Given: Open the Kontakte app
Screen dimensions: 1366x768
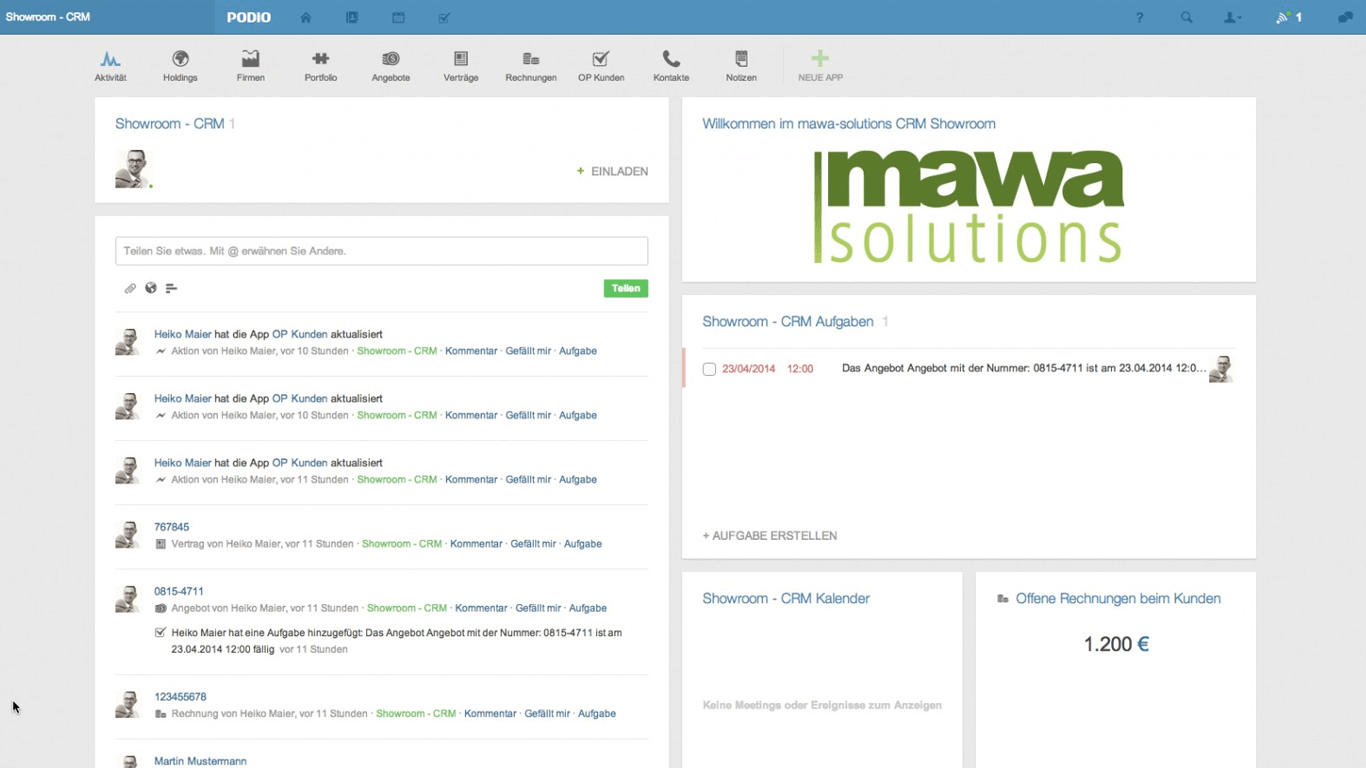Looking at the screenshot, I should pyautogui.click(x=671, y=66).
